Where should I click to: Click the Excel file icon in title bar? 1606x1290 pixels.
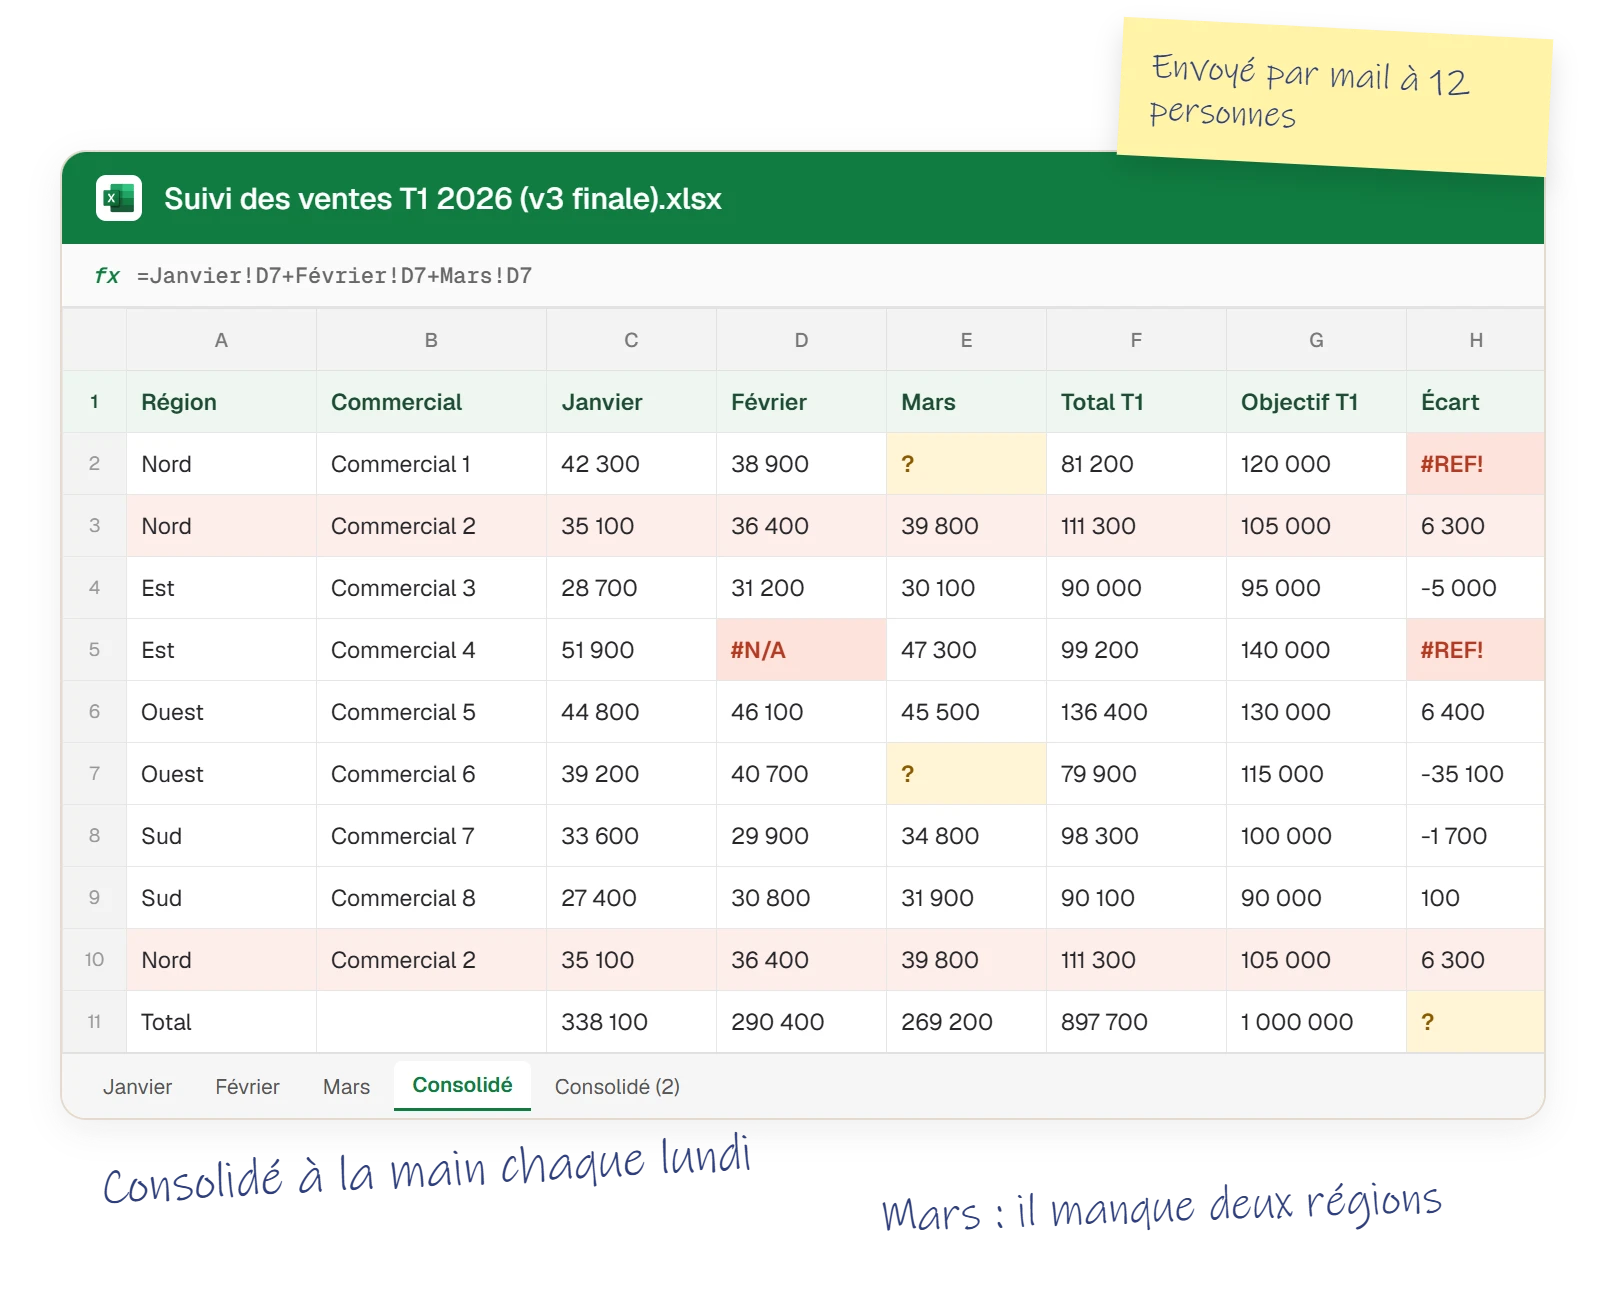click(119, 198)
